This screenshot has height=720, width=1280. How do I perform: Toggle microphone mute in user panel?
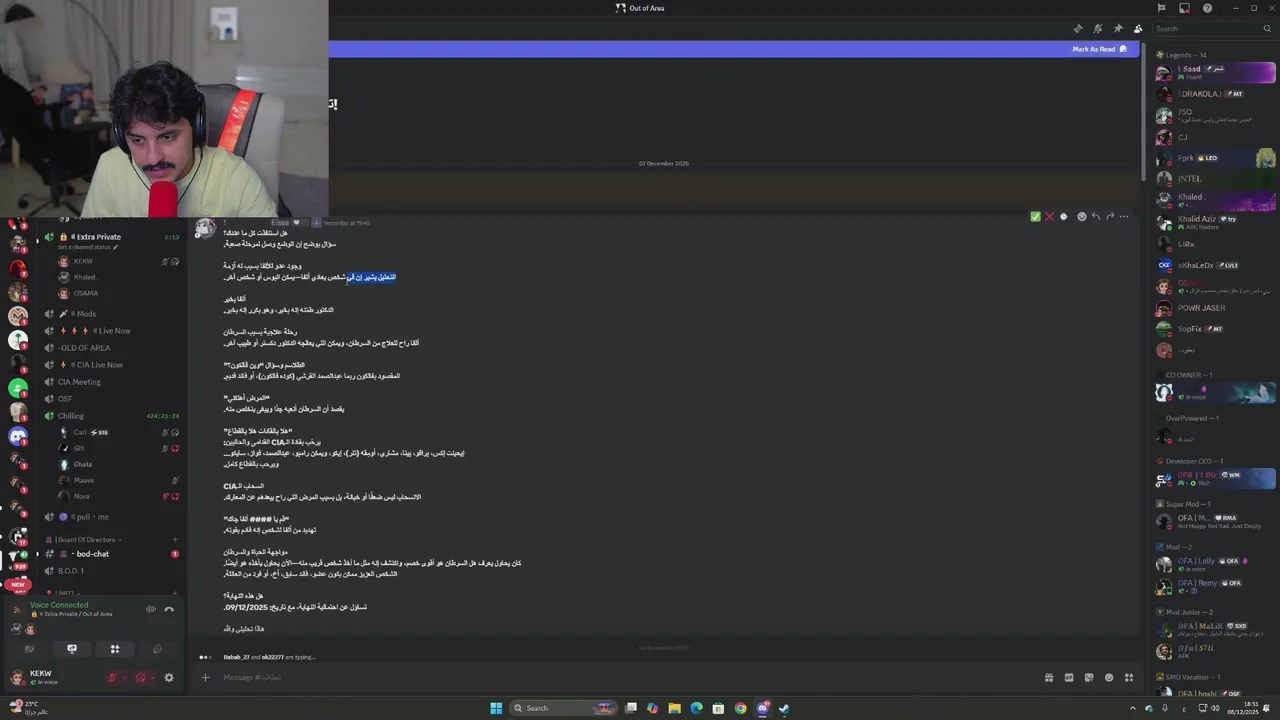coord(112,678)
